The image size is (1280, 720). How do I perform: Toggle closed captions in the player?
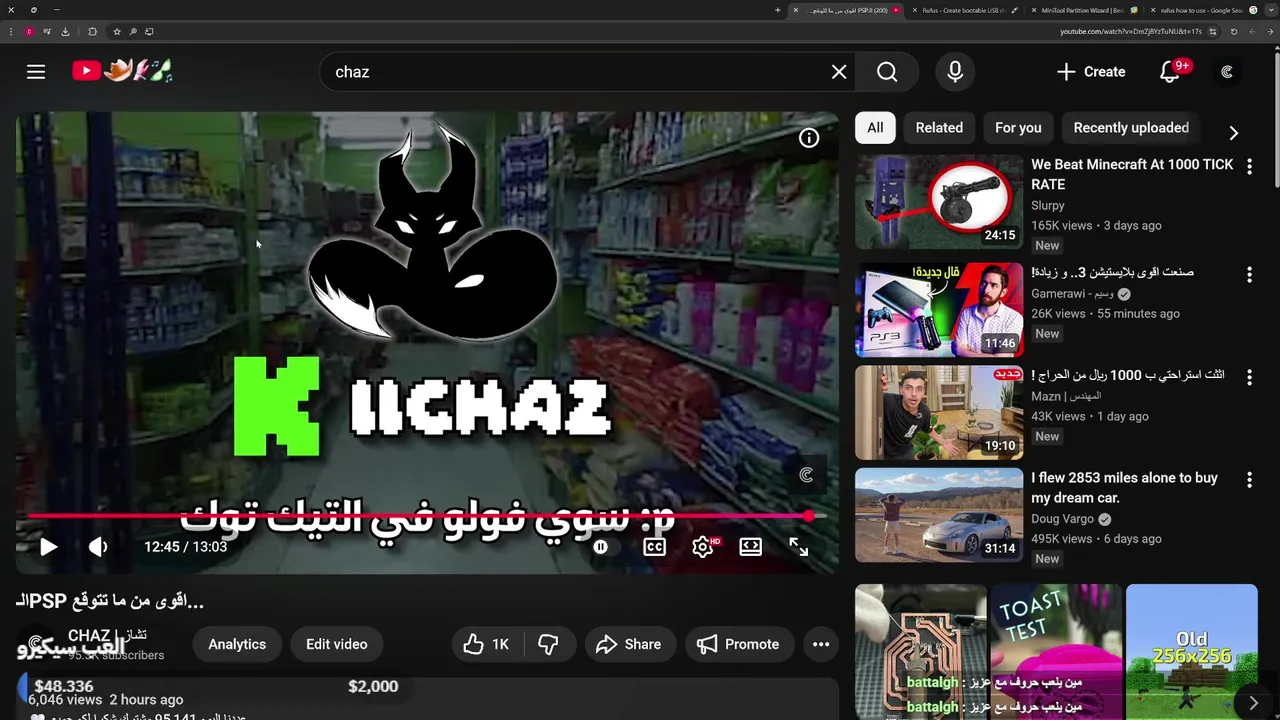654,547
